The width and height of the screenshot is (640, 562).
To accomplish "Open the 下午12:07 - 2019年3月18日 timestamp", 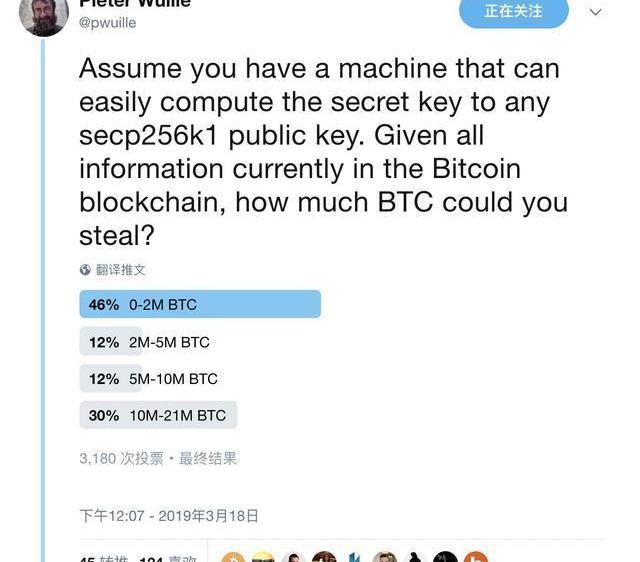I will click(169, 516).
